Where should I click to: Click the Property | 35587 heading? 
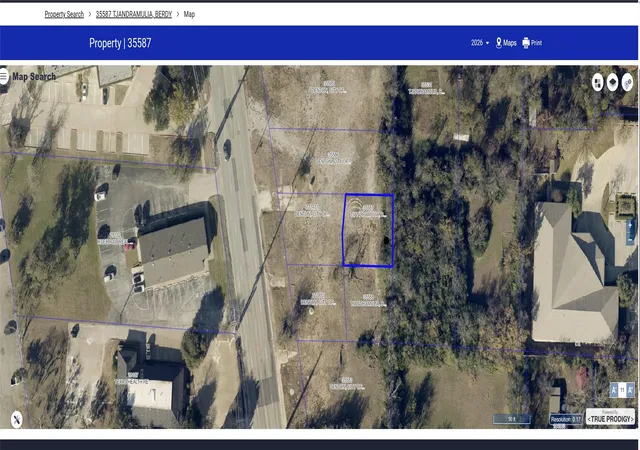[120, 43]
